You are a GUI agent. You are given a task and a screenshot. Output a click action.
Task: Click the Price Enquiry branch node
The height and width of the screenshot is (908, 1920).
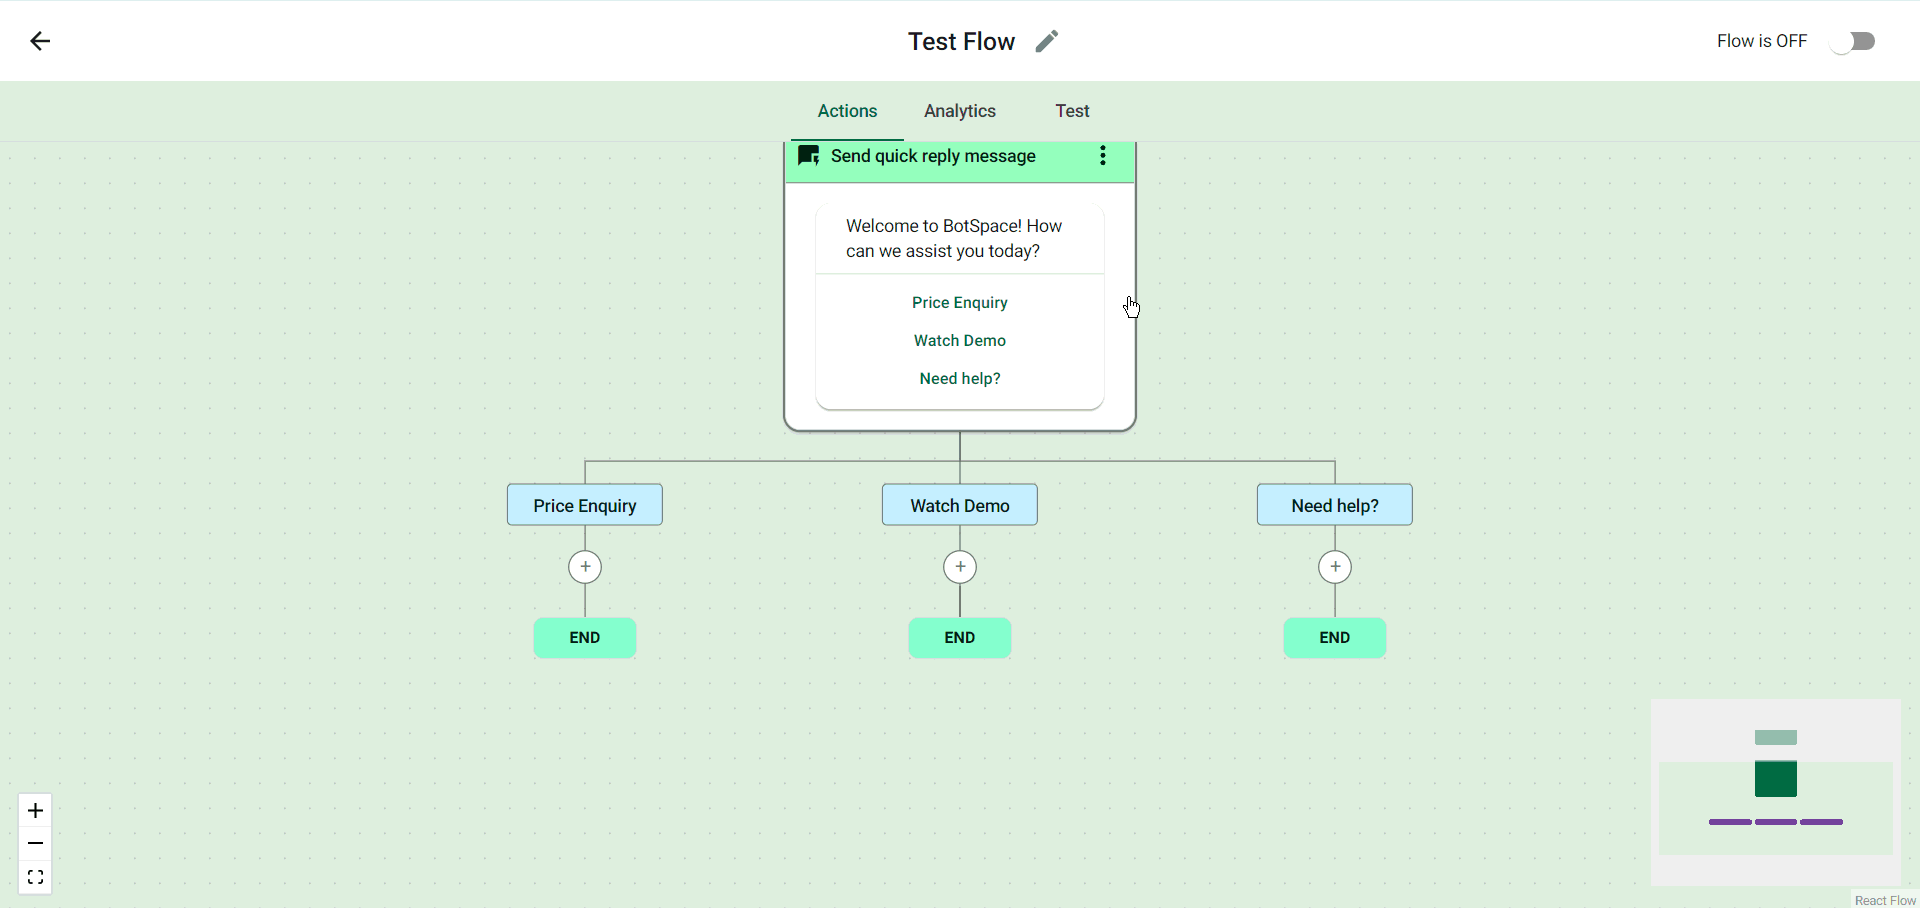coord(585,505)
